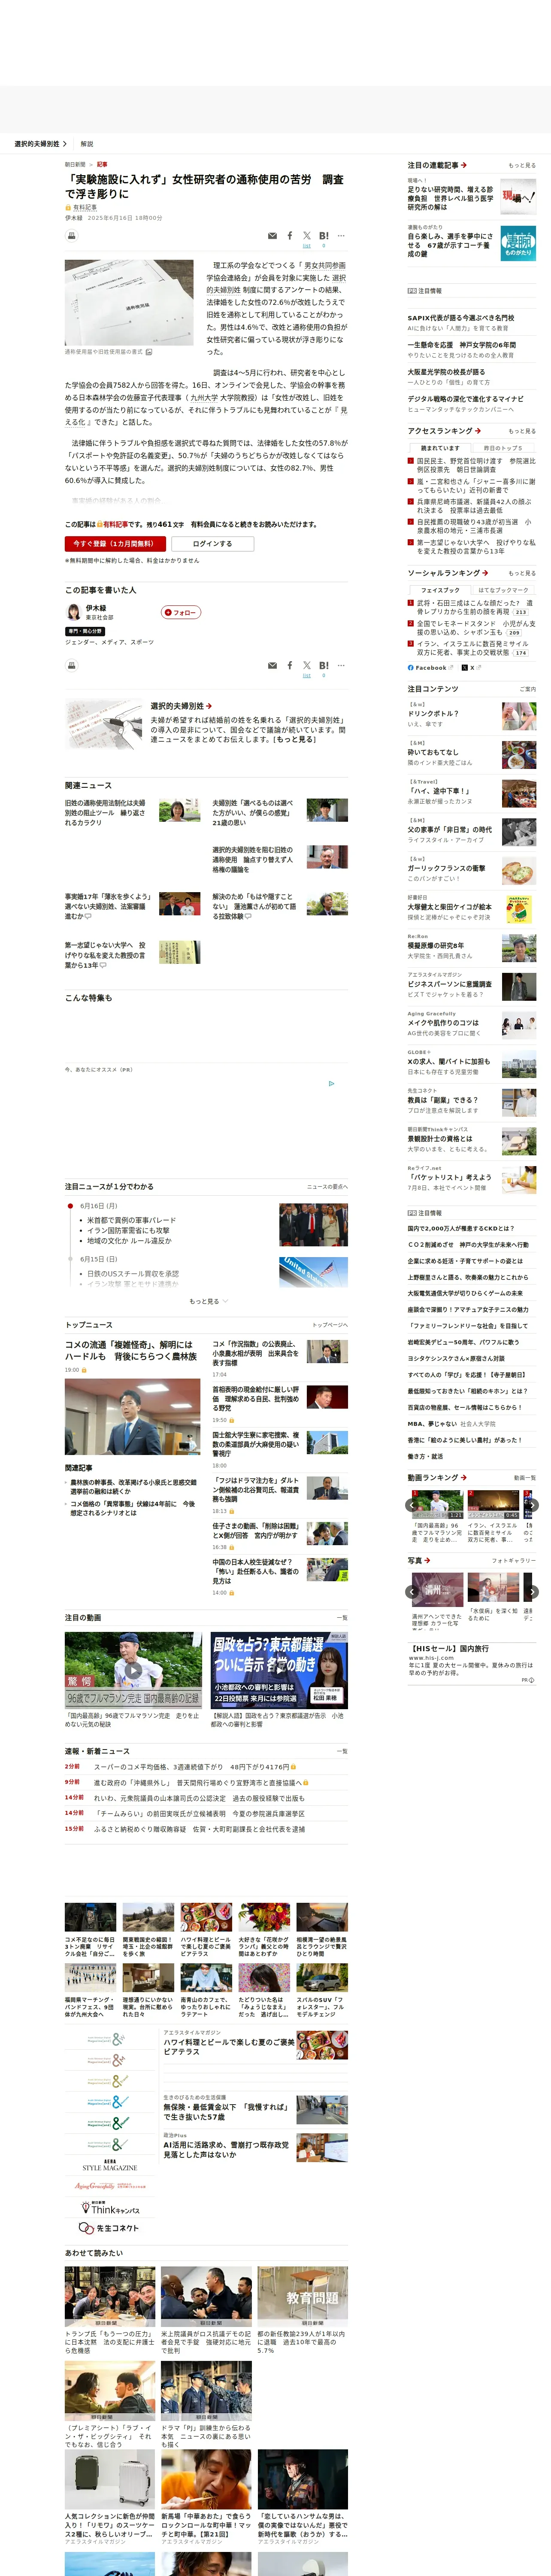Click 今すぐ登録 red registration button
Image resolution: width=551 pixels, height=2576 pixels.
point(115,544)
